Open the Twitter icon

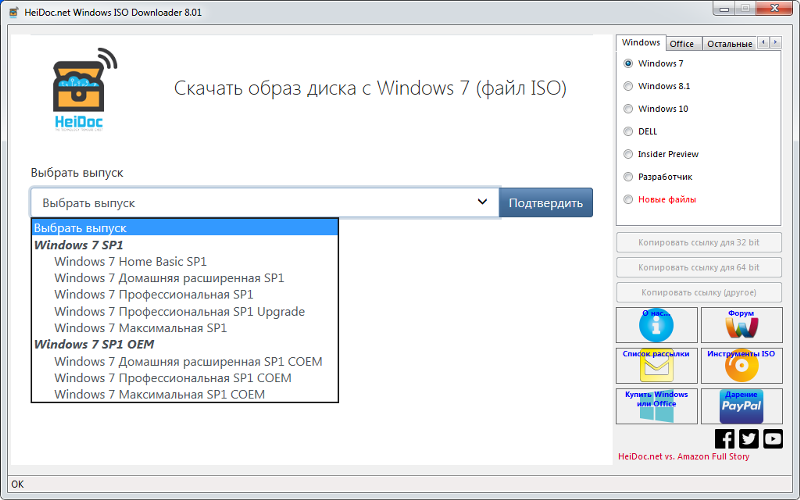click(x=748, y=439)
